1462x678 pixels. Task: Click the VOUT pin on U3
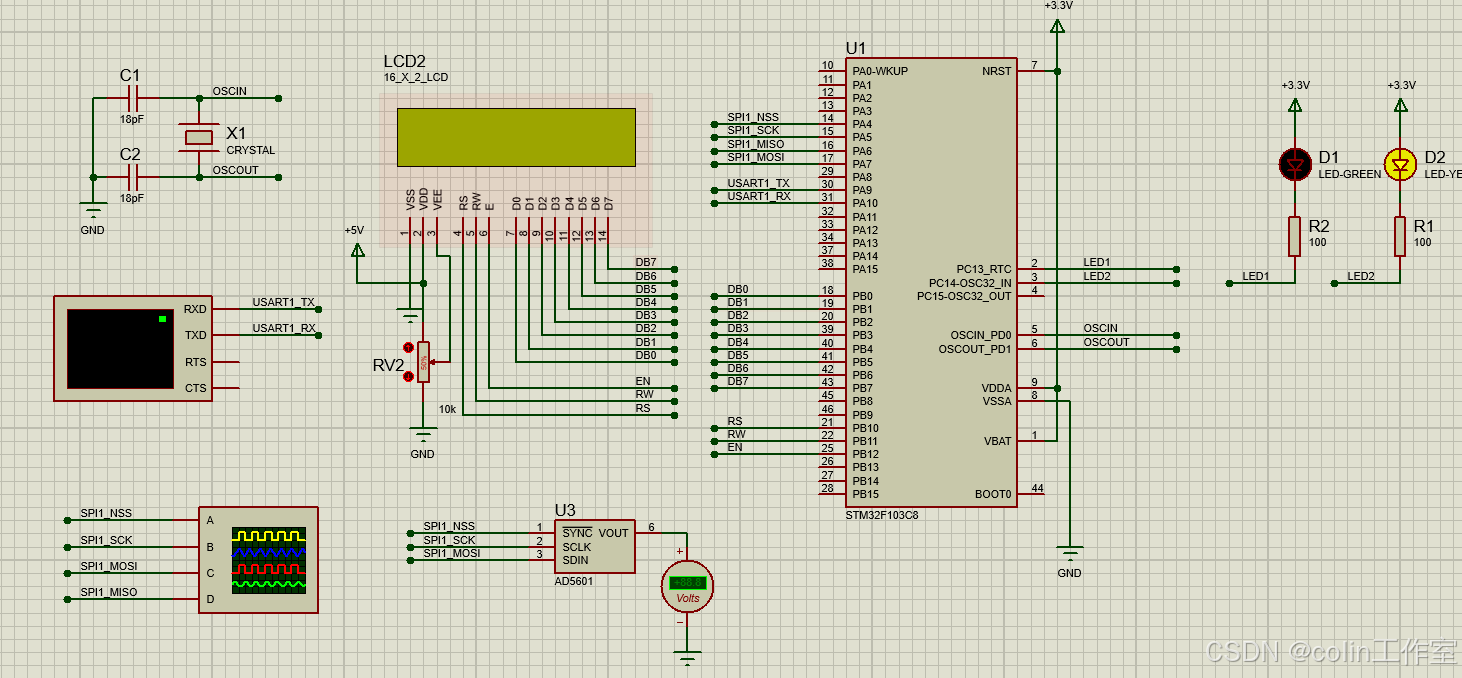pyautogui.click(x=614, y=533)
